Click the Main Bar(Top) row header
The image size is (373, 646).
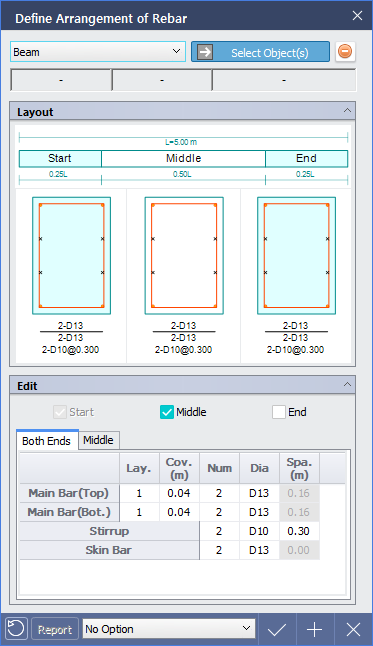coord(69,493)
